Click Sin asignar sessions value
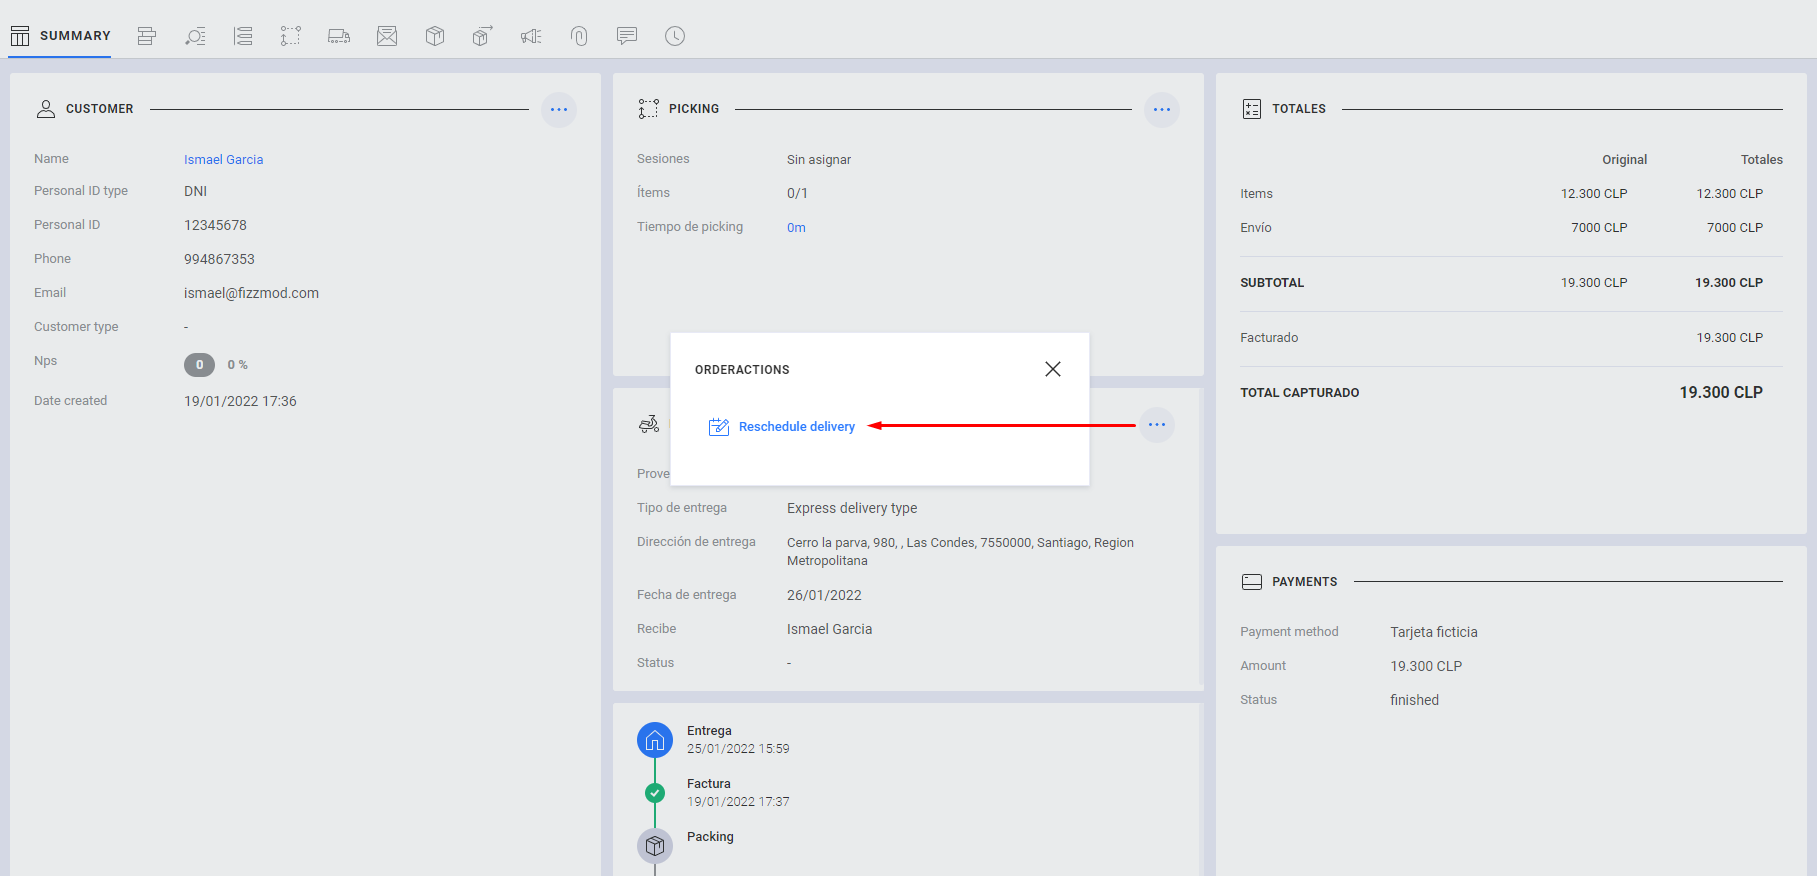1817x876 pixels. pos(819,160)
